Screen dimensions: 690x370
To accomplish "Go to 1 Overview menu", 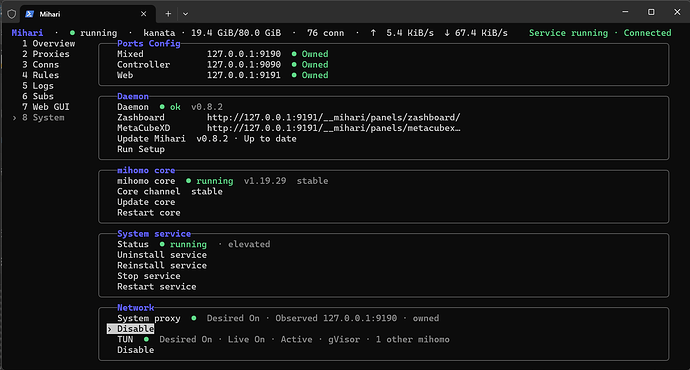I will pos(48,44).
